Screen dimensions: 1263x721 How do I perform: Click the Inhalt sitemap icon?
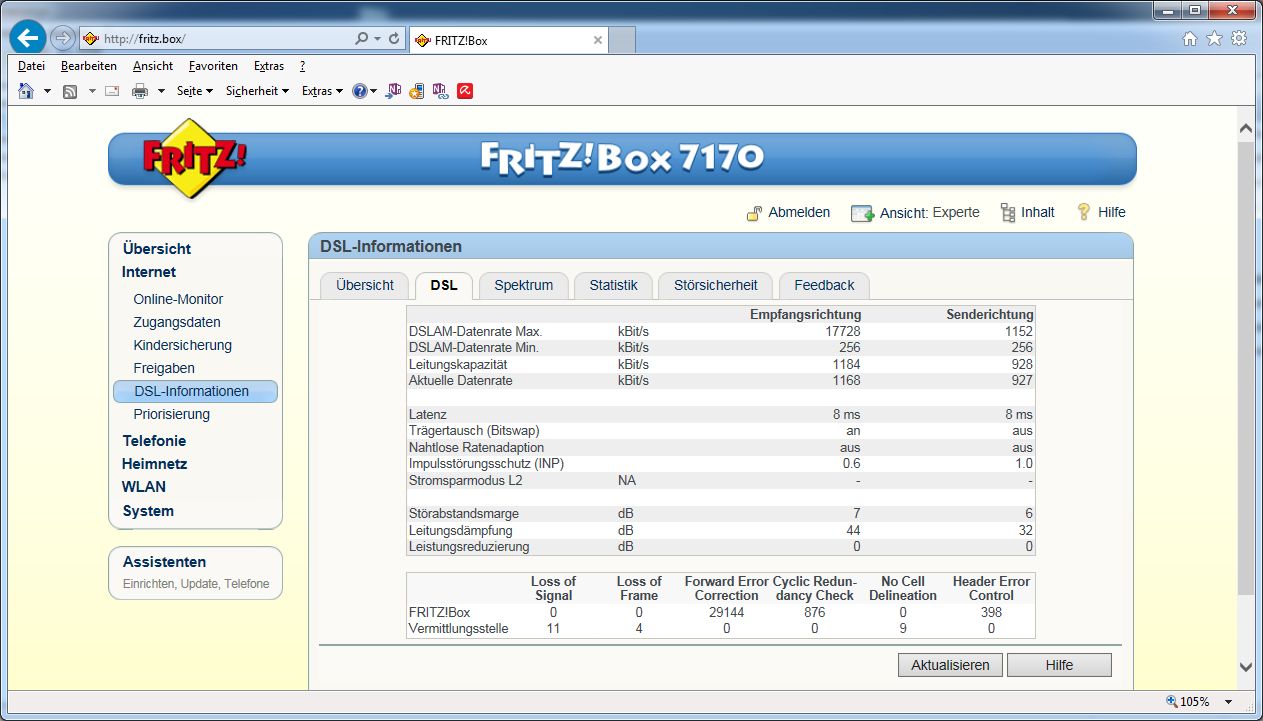[x=1008, y=213]
